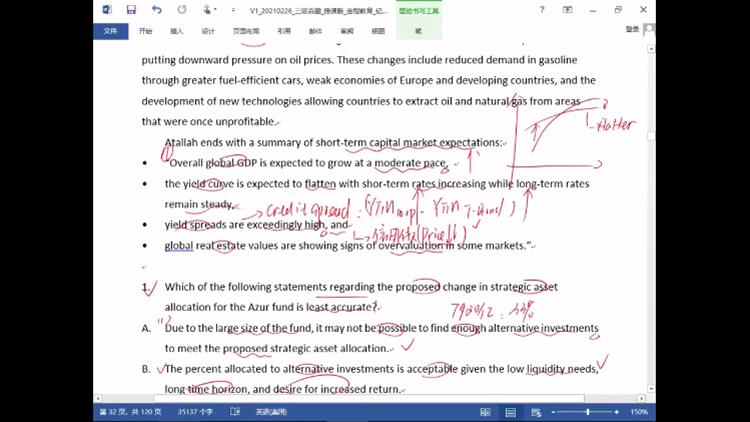Open the 文件 (File) tab
Viewport: 750px width, 422px height.
pos(109,31)
